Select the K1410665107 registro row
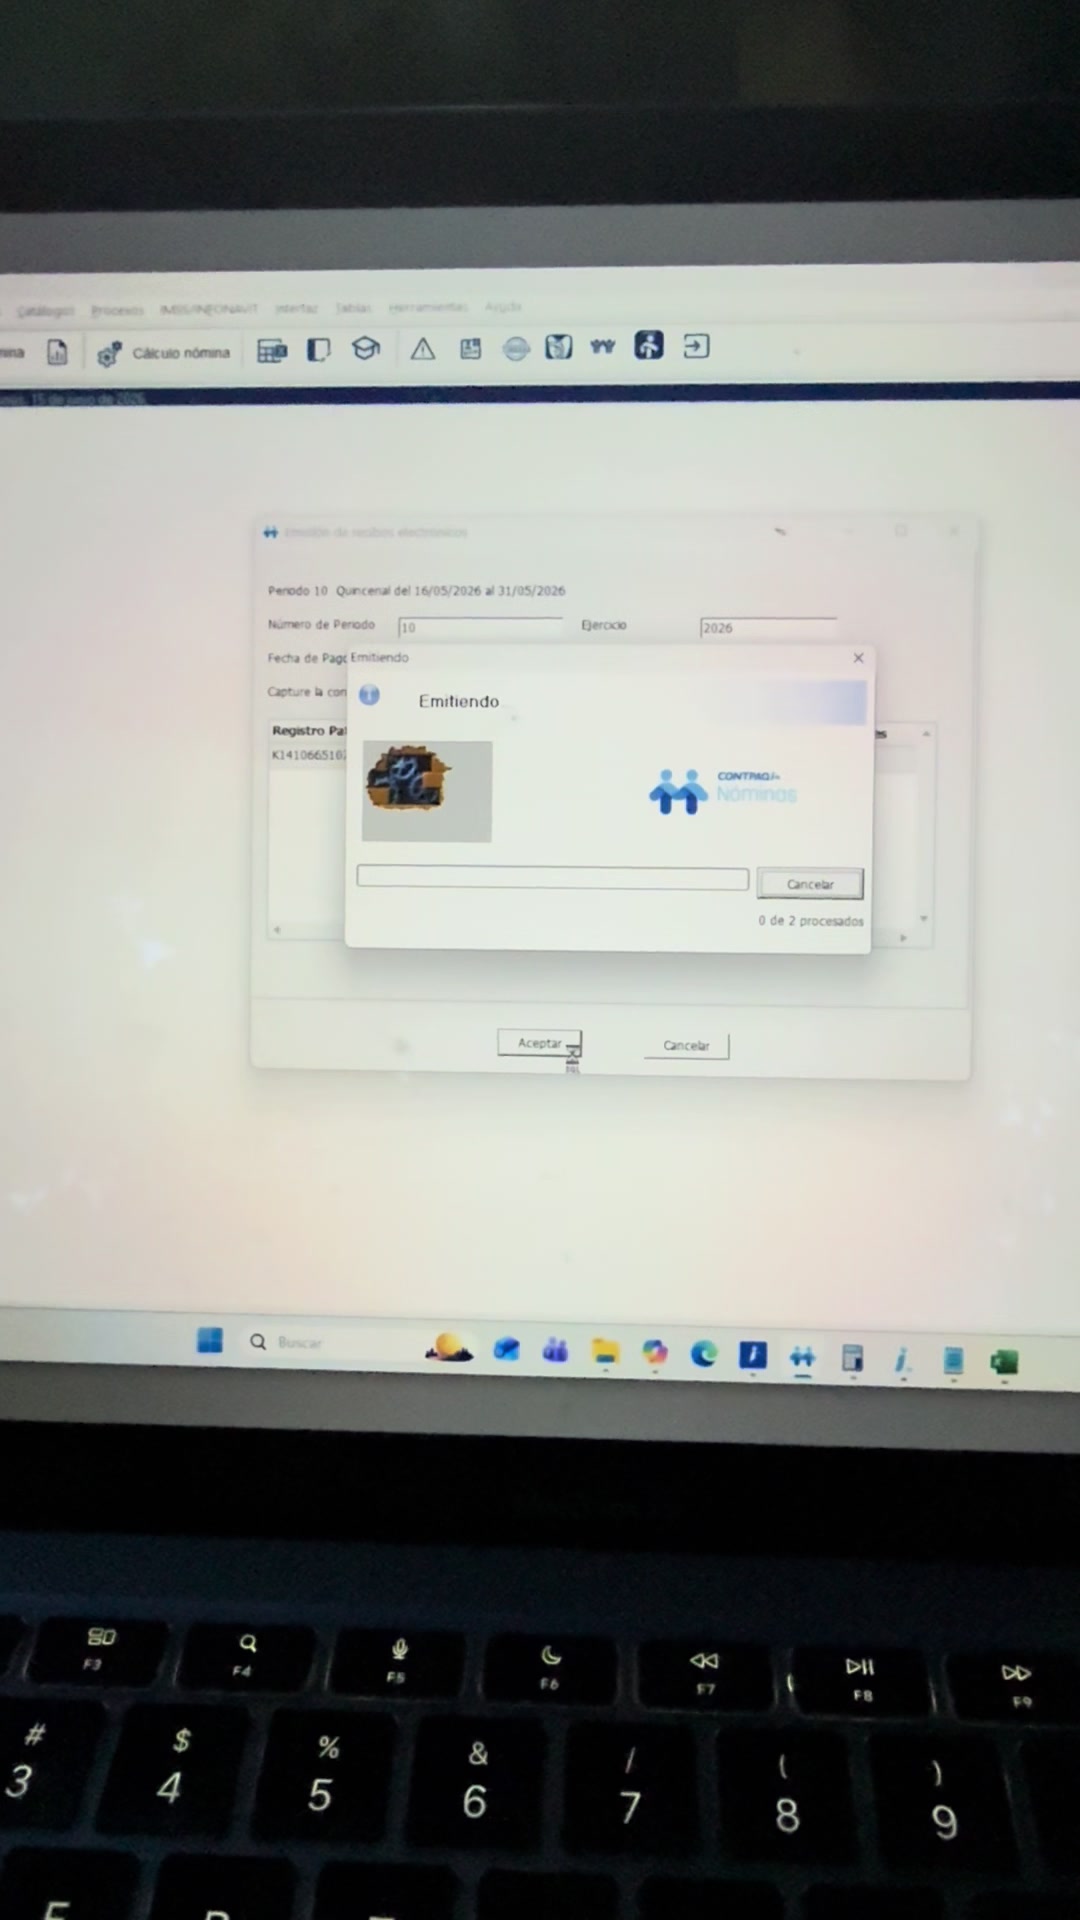Viewport: 1080px width, 1920px height. click(309, 755)
